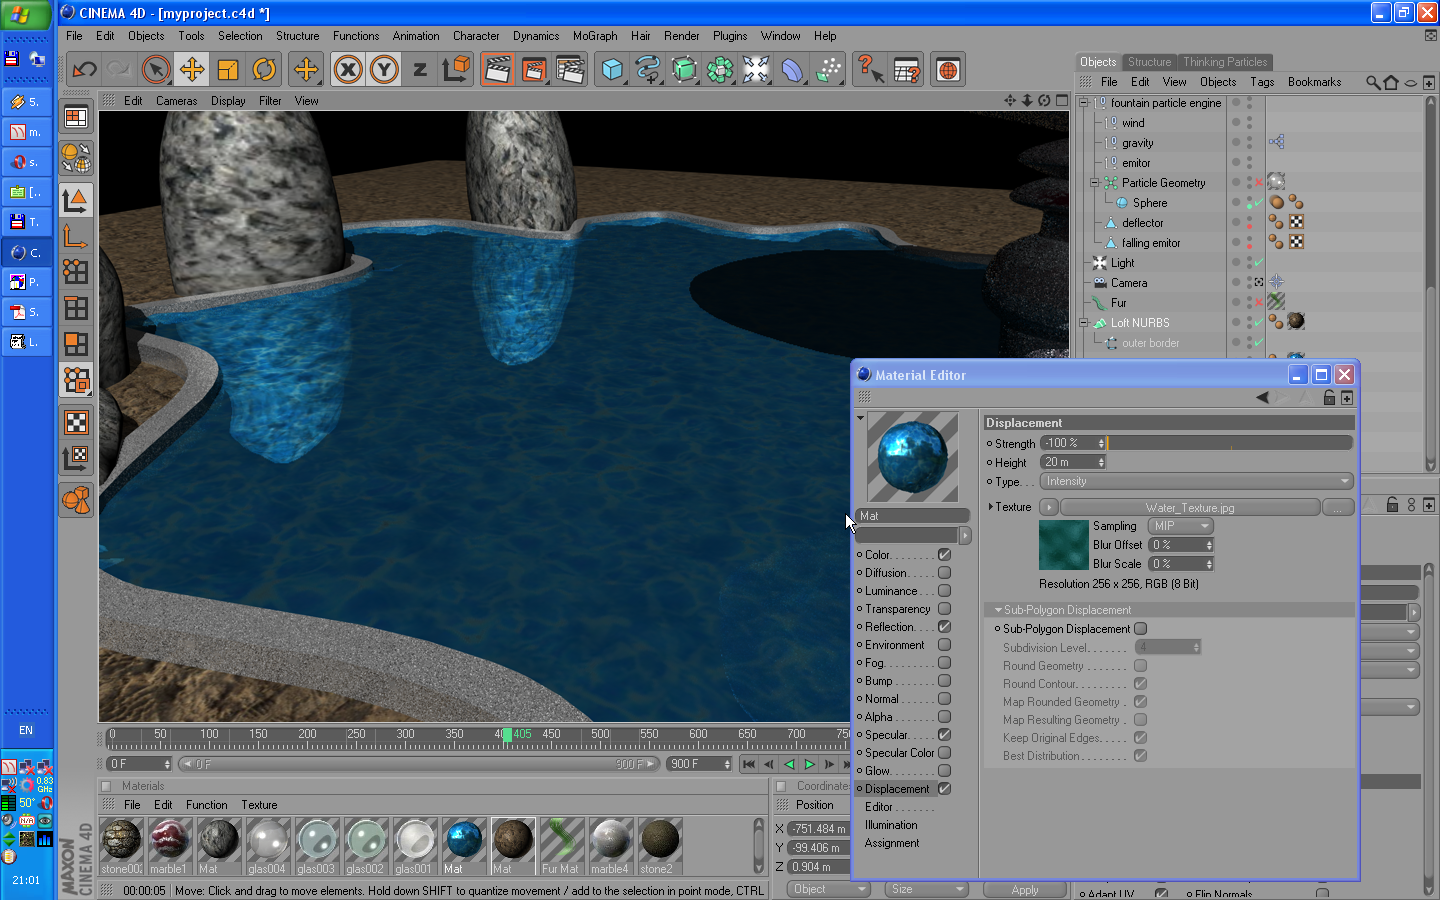Switch to the Thinking Particles tab
The image size is (1440, 900).
tap(1225, 62)
